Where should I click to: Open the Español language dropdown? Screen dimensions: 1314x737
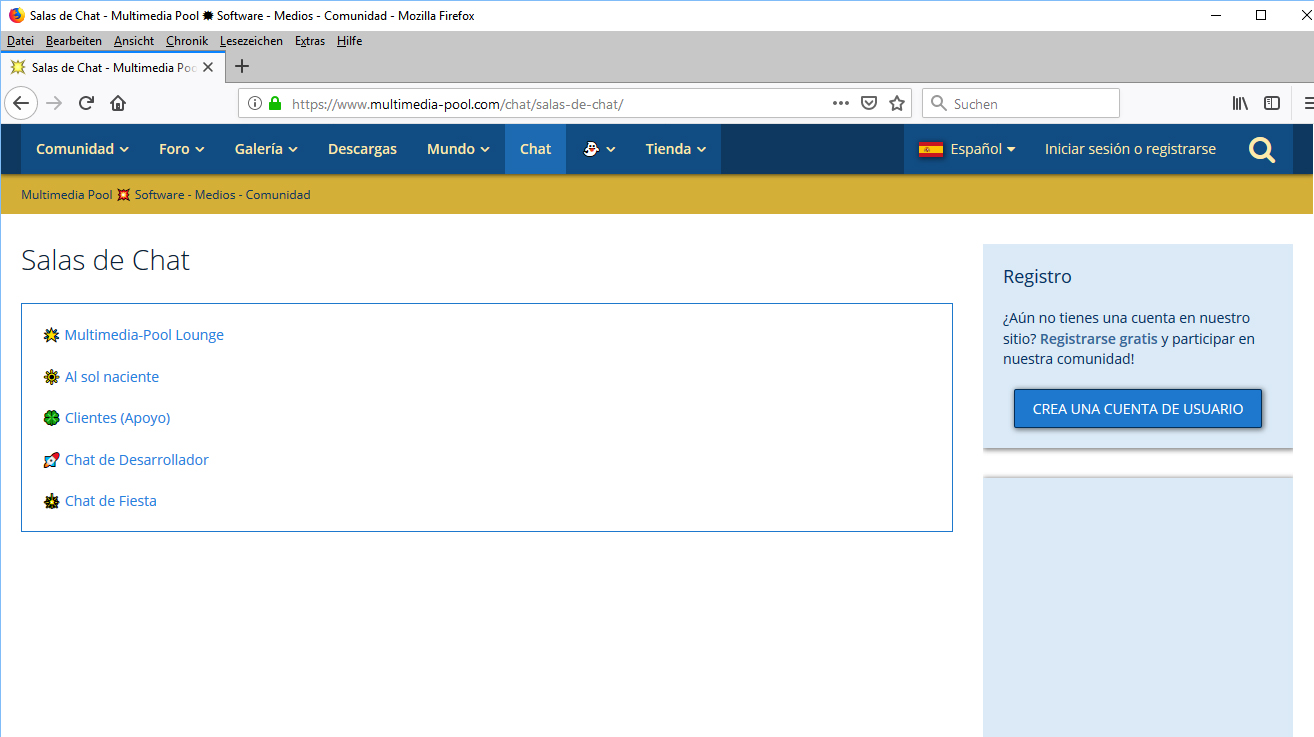pos(967,149)
